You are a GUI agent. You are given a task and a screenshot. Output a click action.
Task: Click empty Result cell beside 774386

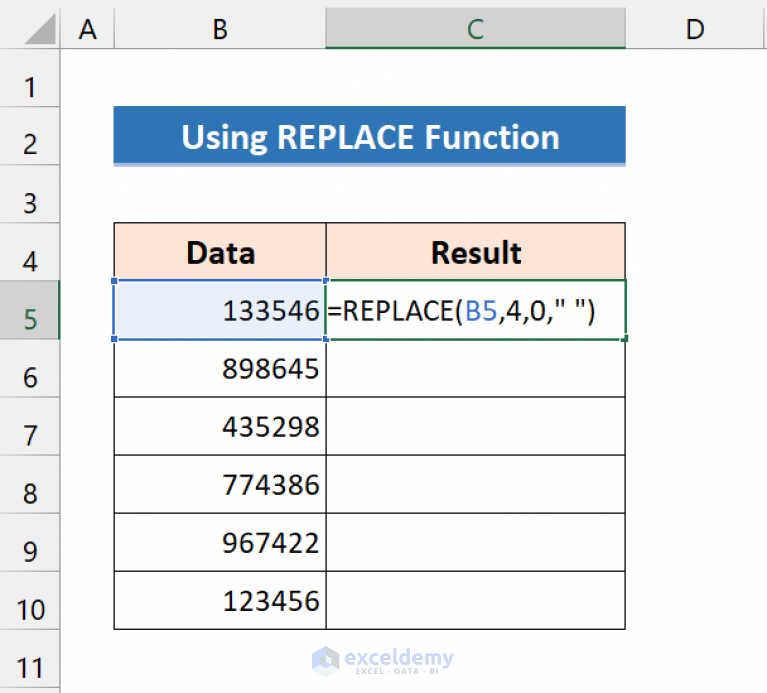475,484
